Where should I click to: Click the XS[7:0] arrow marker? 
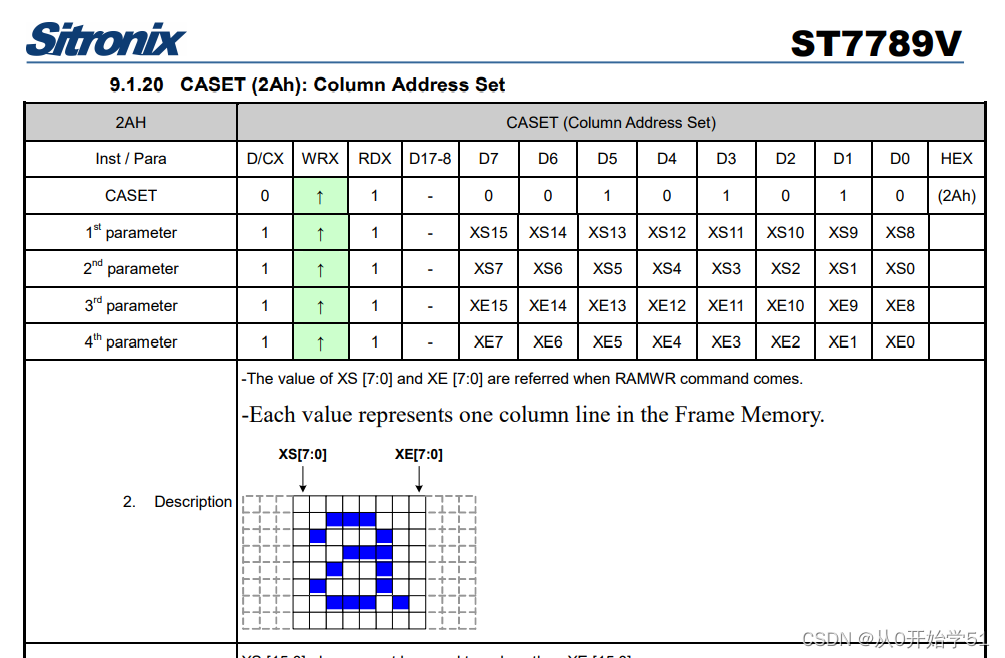[x=303, y=478]
